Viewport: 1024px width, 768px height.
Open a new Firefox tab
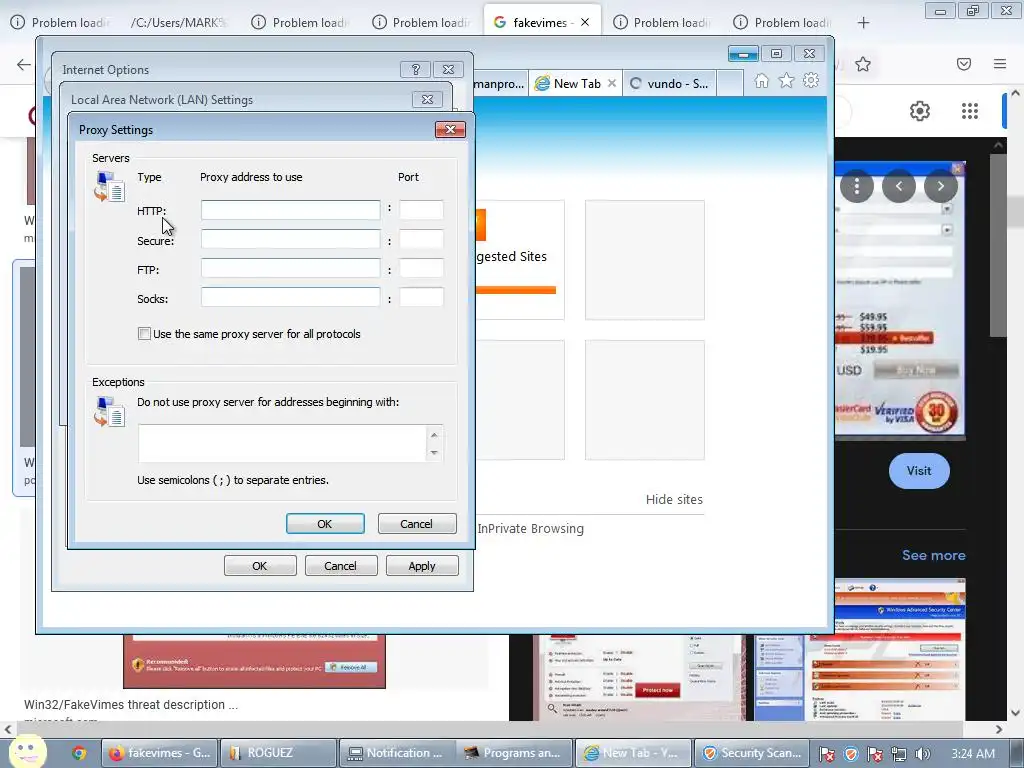coord(863,23)
